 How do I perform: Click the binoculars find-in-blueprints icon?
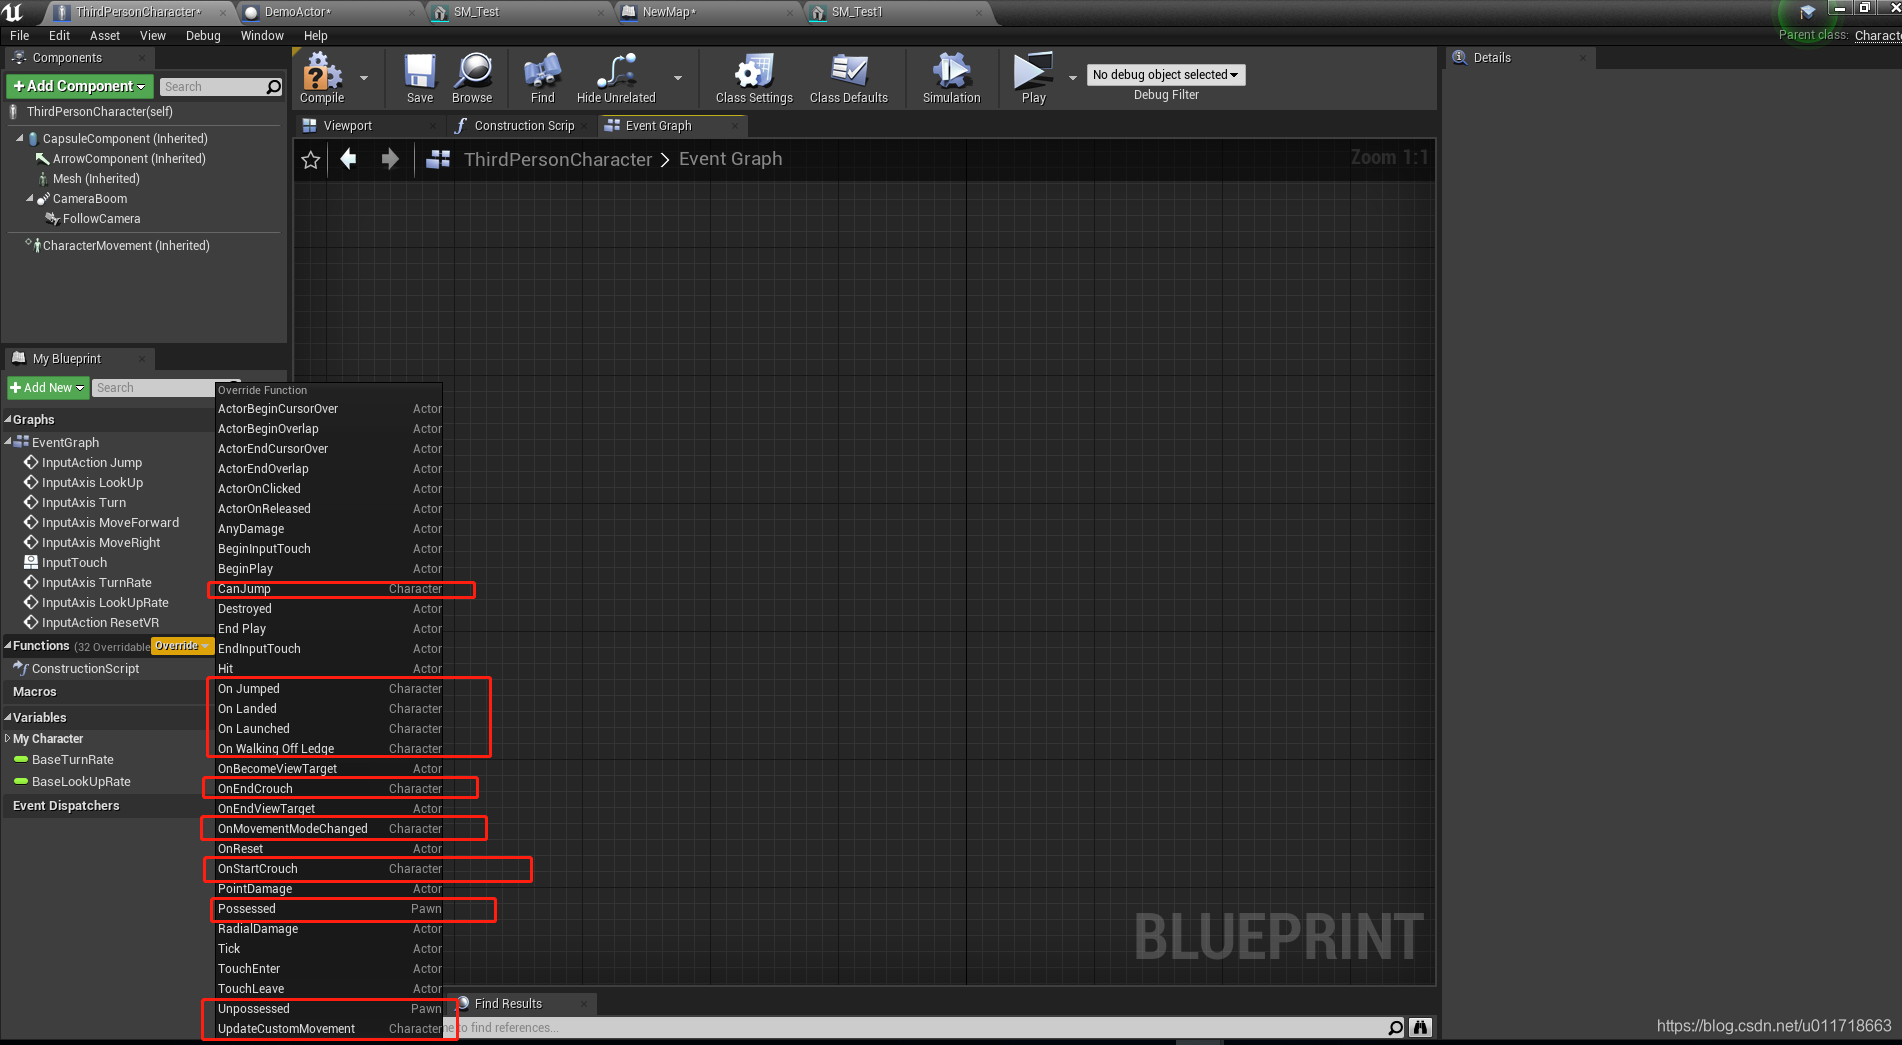pyautogui.click(x=1420, y=1027)
